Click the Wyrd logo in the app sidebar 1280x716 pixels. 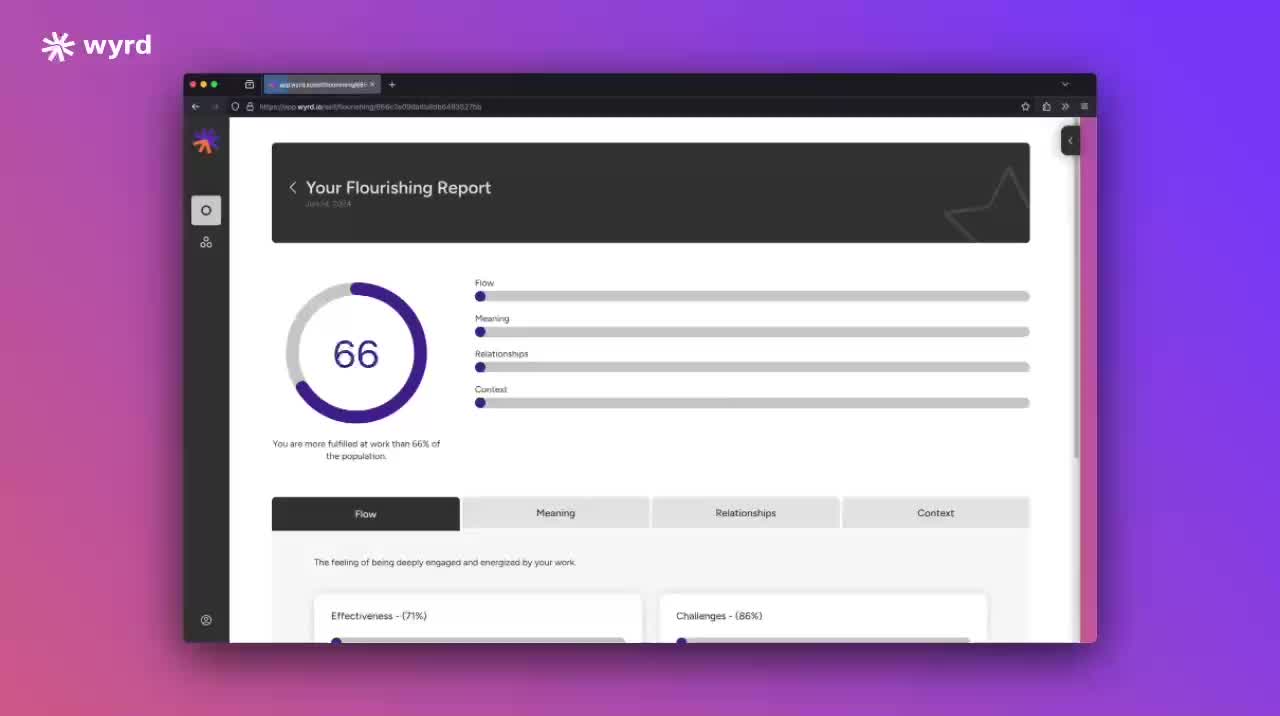[206, 141]
